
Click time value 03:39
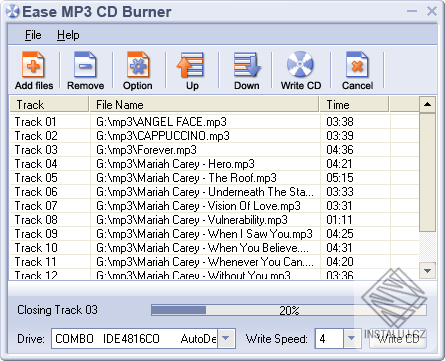[340, 136]
